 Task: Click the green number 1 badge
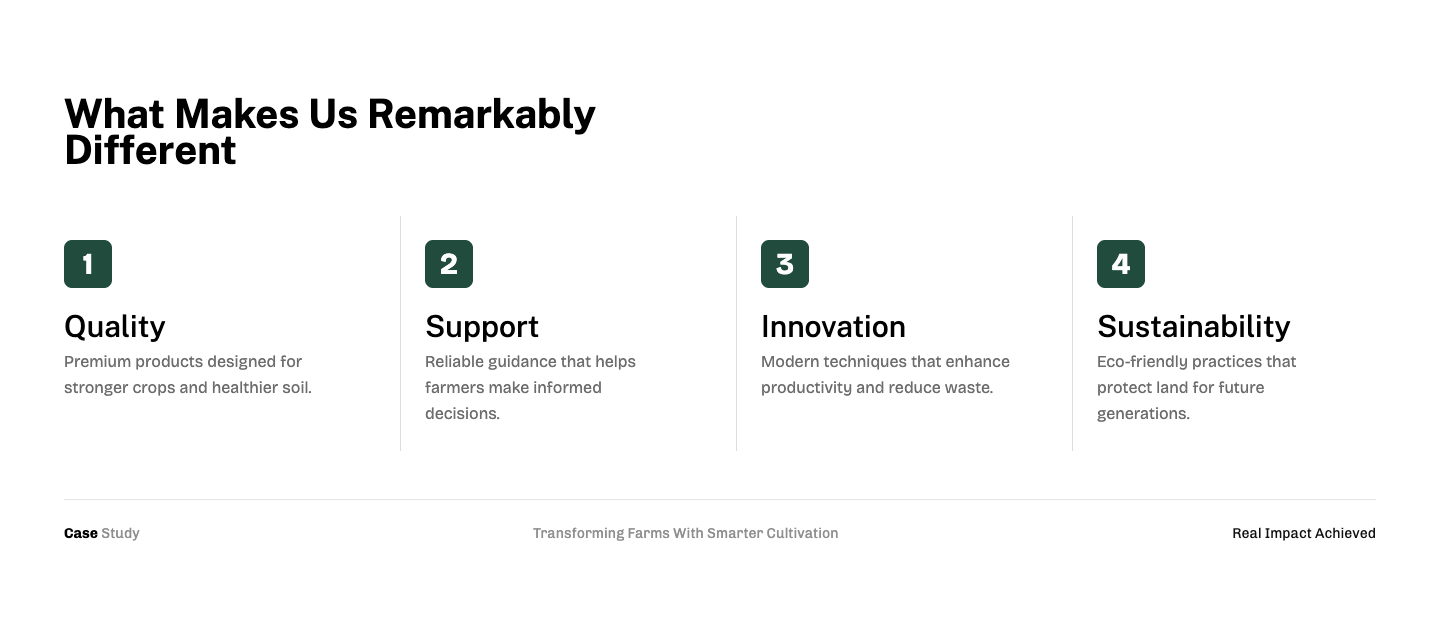tap(88, 264)
